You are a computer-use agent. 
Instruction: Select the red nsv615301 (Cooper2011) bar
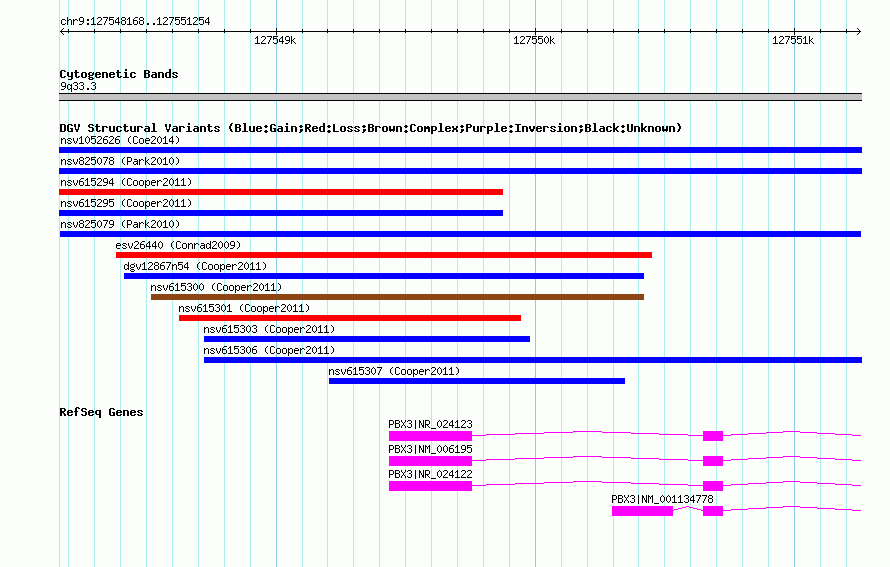coord(350,318)
